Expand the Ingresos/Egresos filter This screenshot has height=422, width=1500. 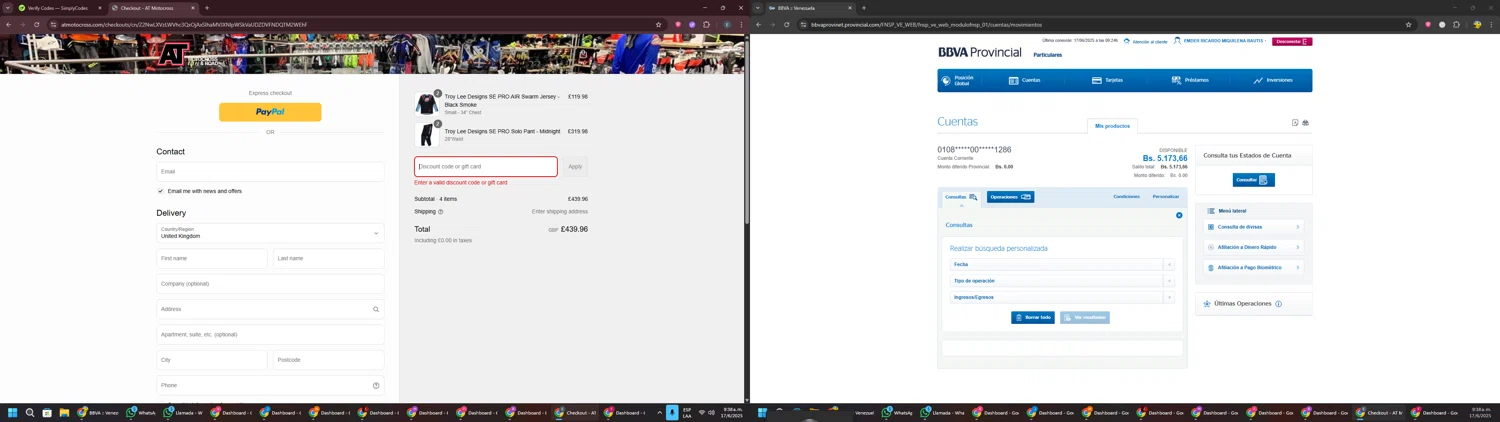[1062, 297]
